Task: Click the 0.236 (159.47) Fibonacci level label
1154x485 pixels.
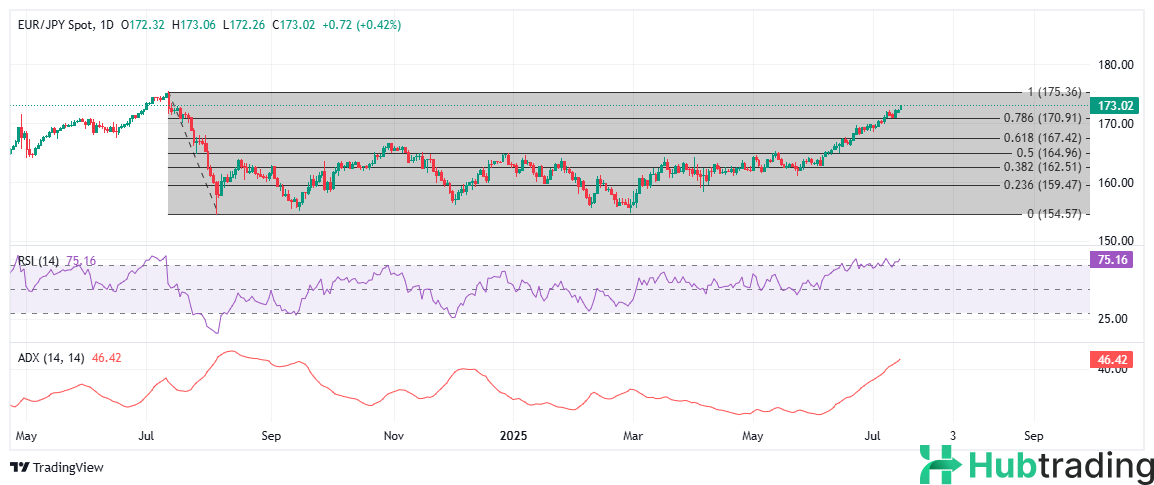Action: [x=1041, y=185]
